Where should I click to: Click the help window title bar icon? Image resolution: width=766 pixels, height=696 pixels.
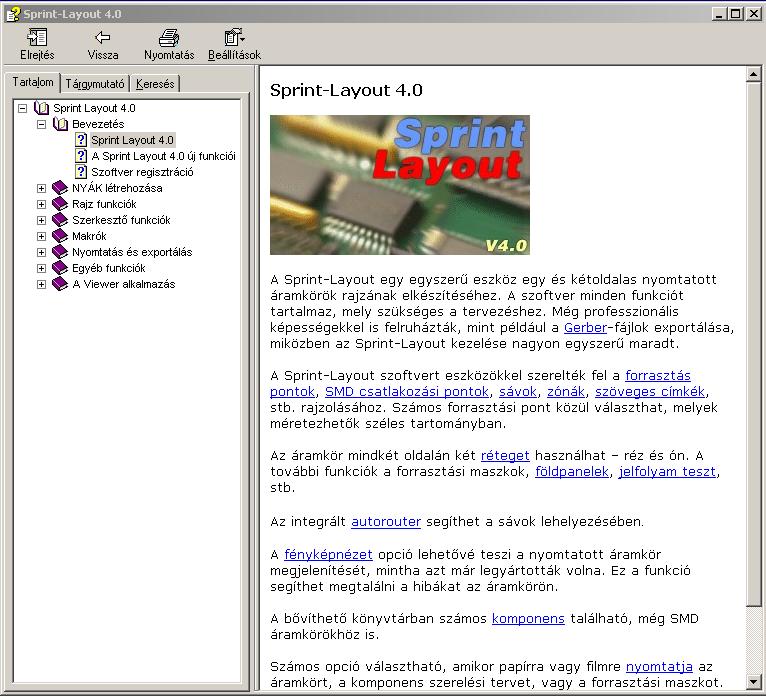(x=13, y=14)
